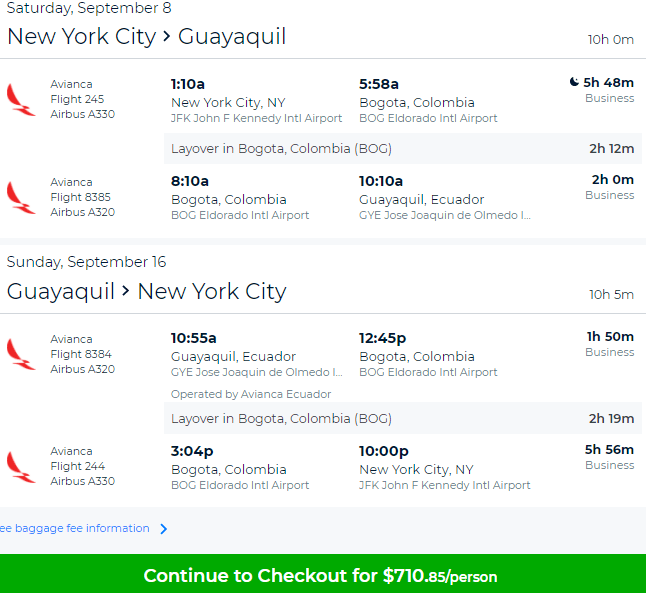Select the 1:10a departure time from JFK

point(188,84)
